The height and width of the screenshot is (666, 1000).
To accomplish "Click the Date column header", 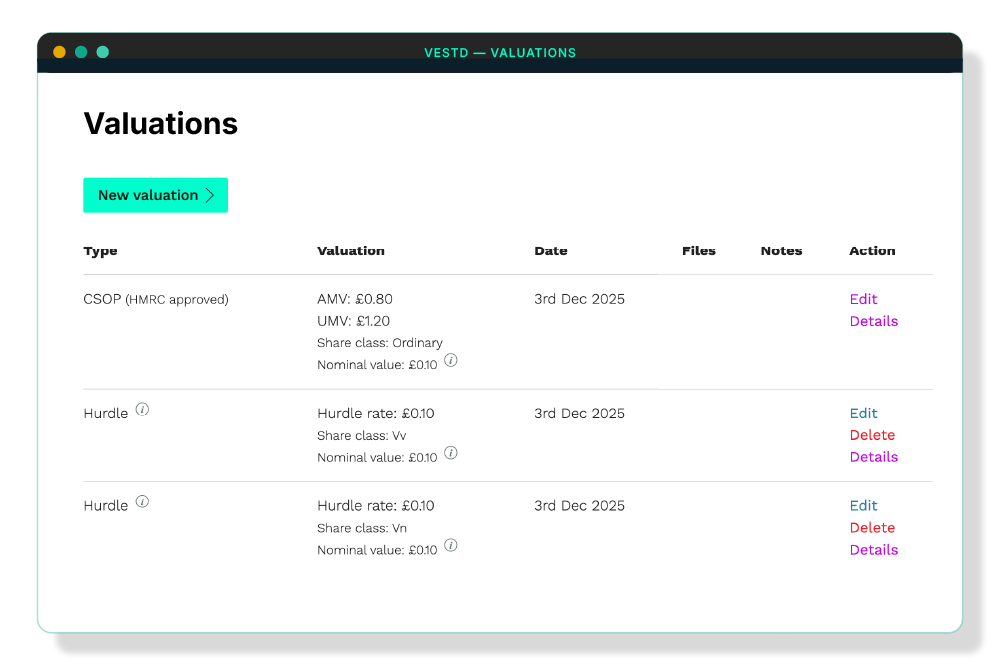I will pyautogui.click(x=551, y=251).
